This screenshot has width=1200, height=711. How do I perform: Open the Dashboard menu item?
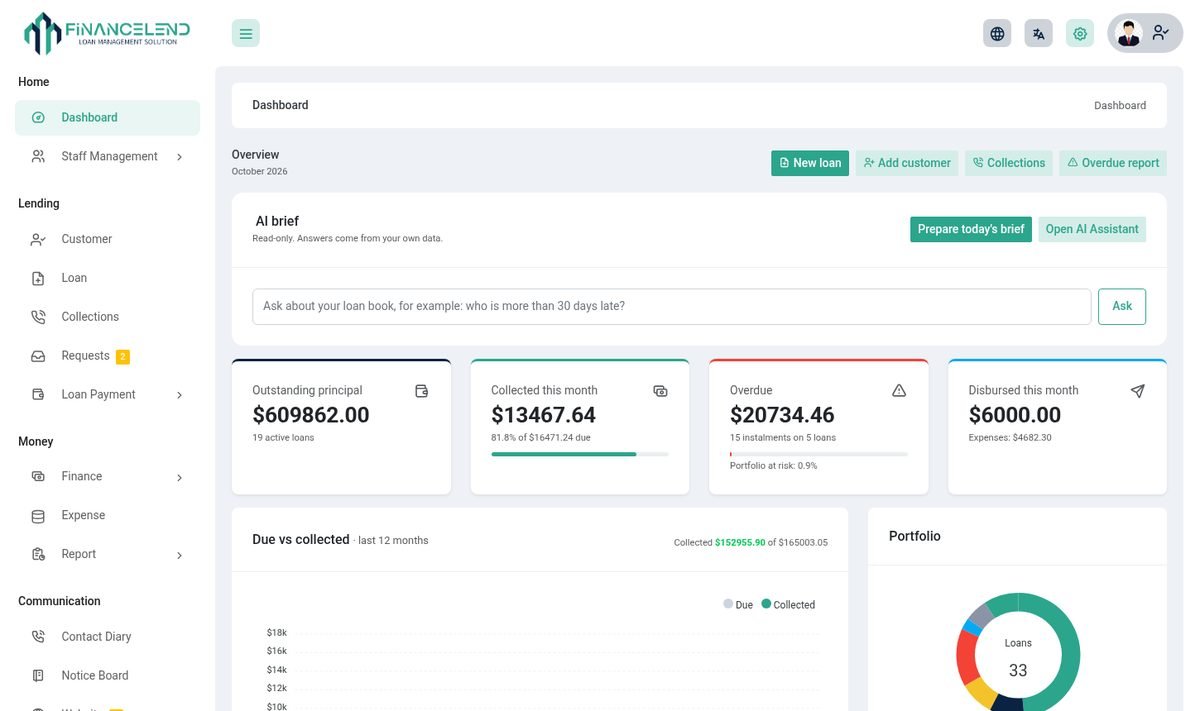coord(107,117)
